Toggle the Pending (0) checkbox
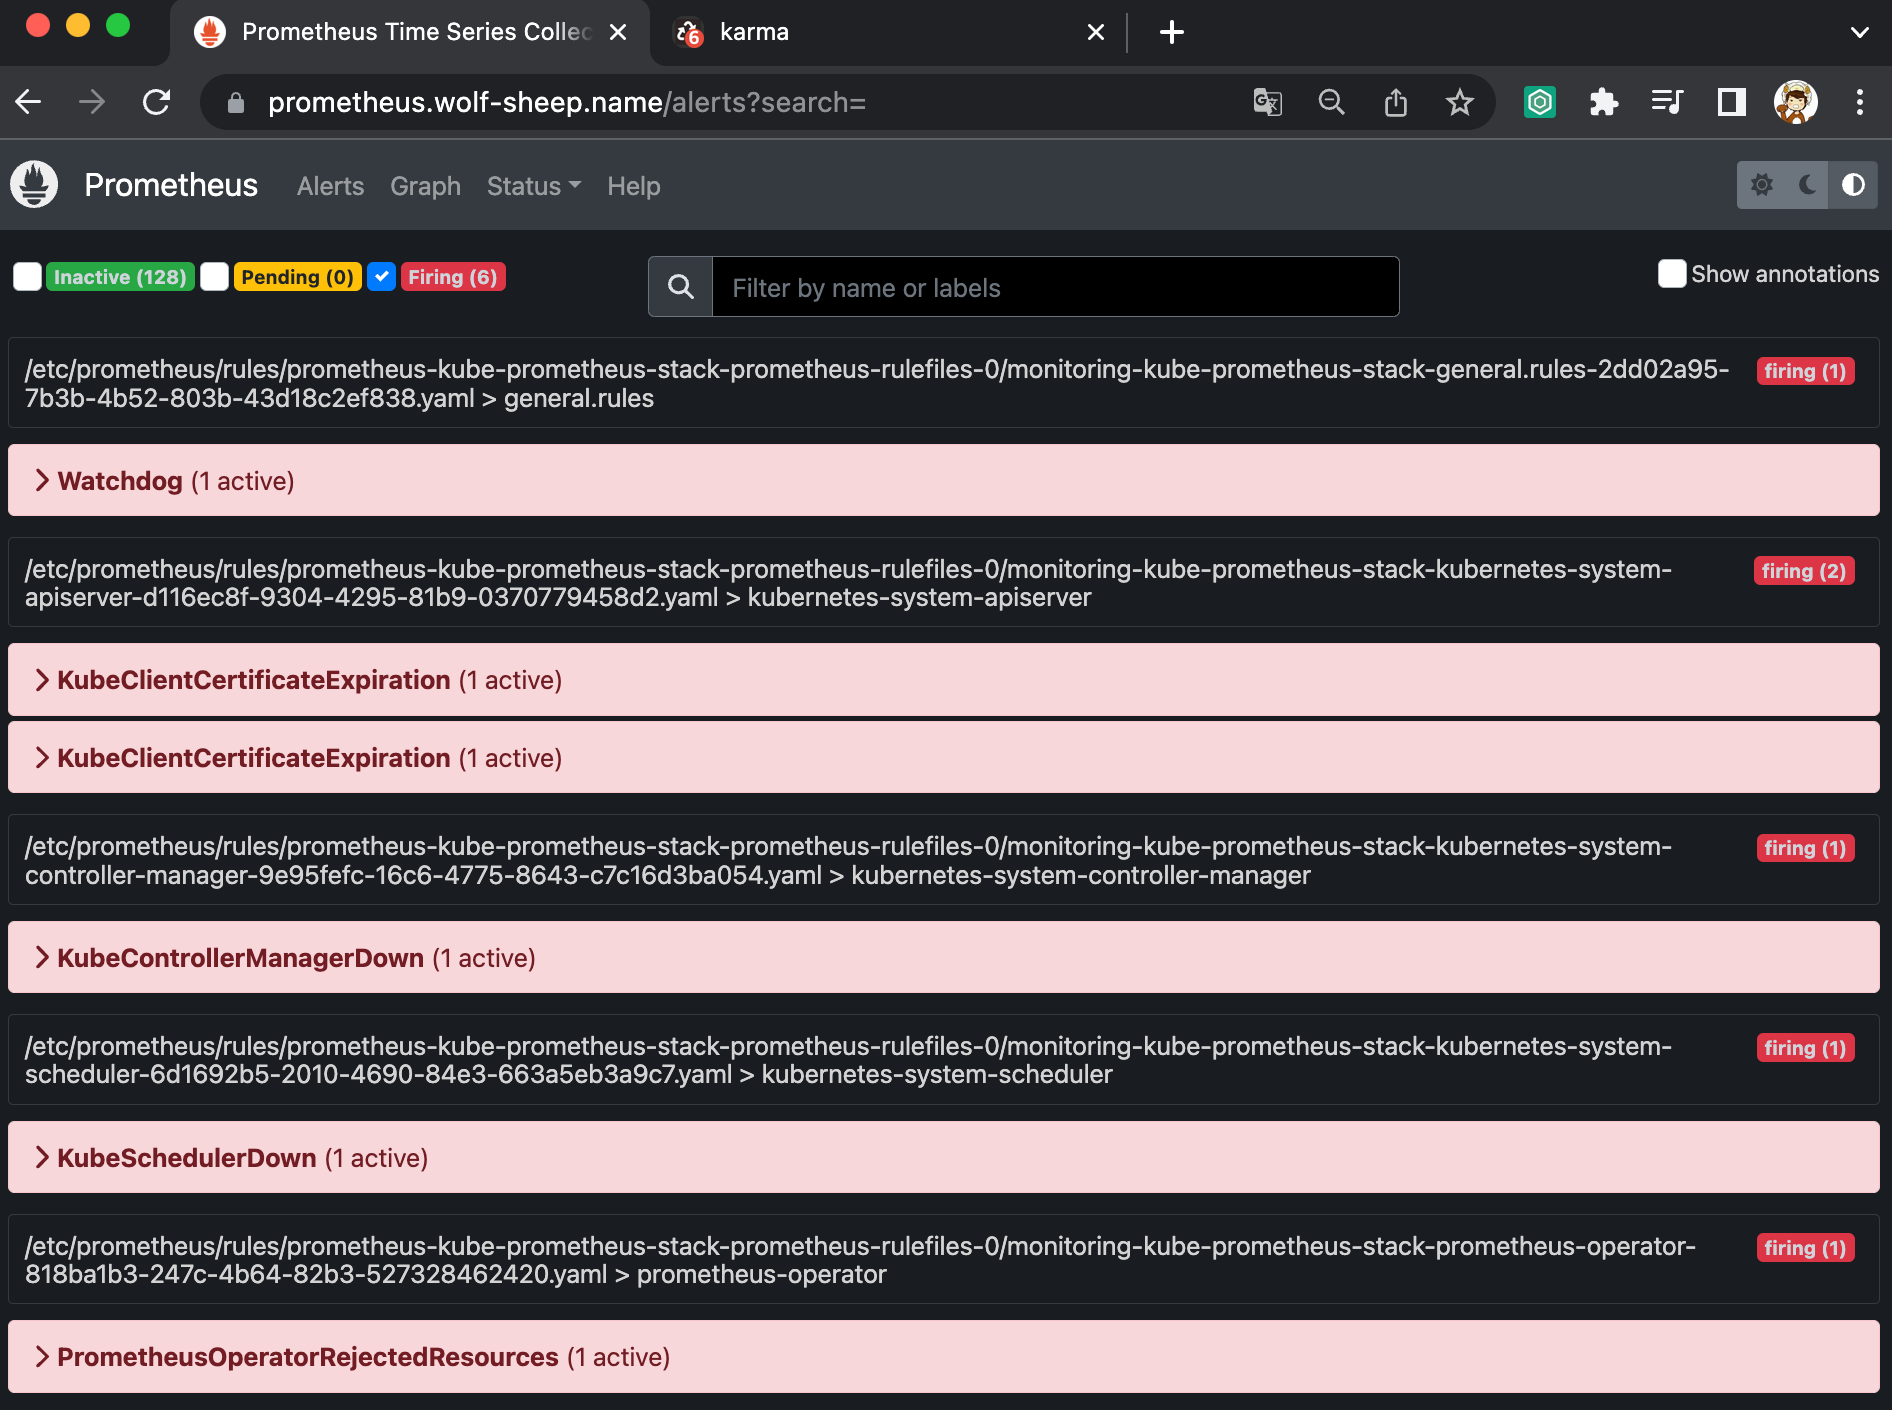Viewport: 1892px width, 1410px height. pyautogui.click(x=215, y=277)
